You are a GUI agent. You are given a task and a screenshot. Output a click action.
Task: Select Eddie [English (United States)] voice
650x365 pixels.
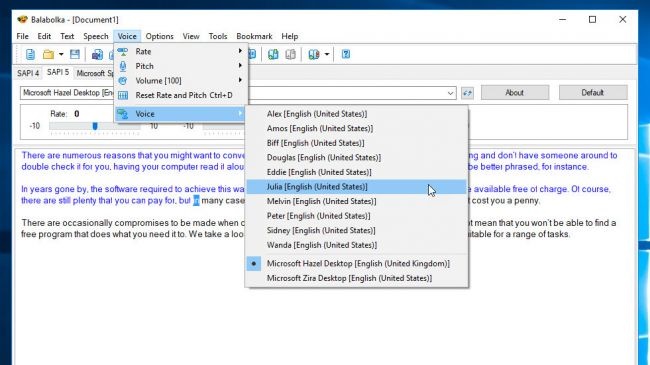[x=357, y=172]
